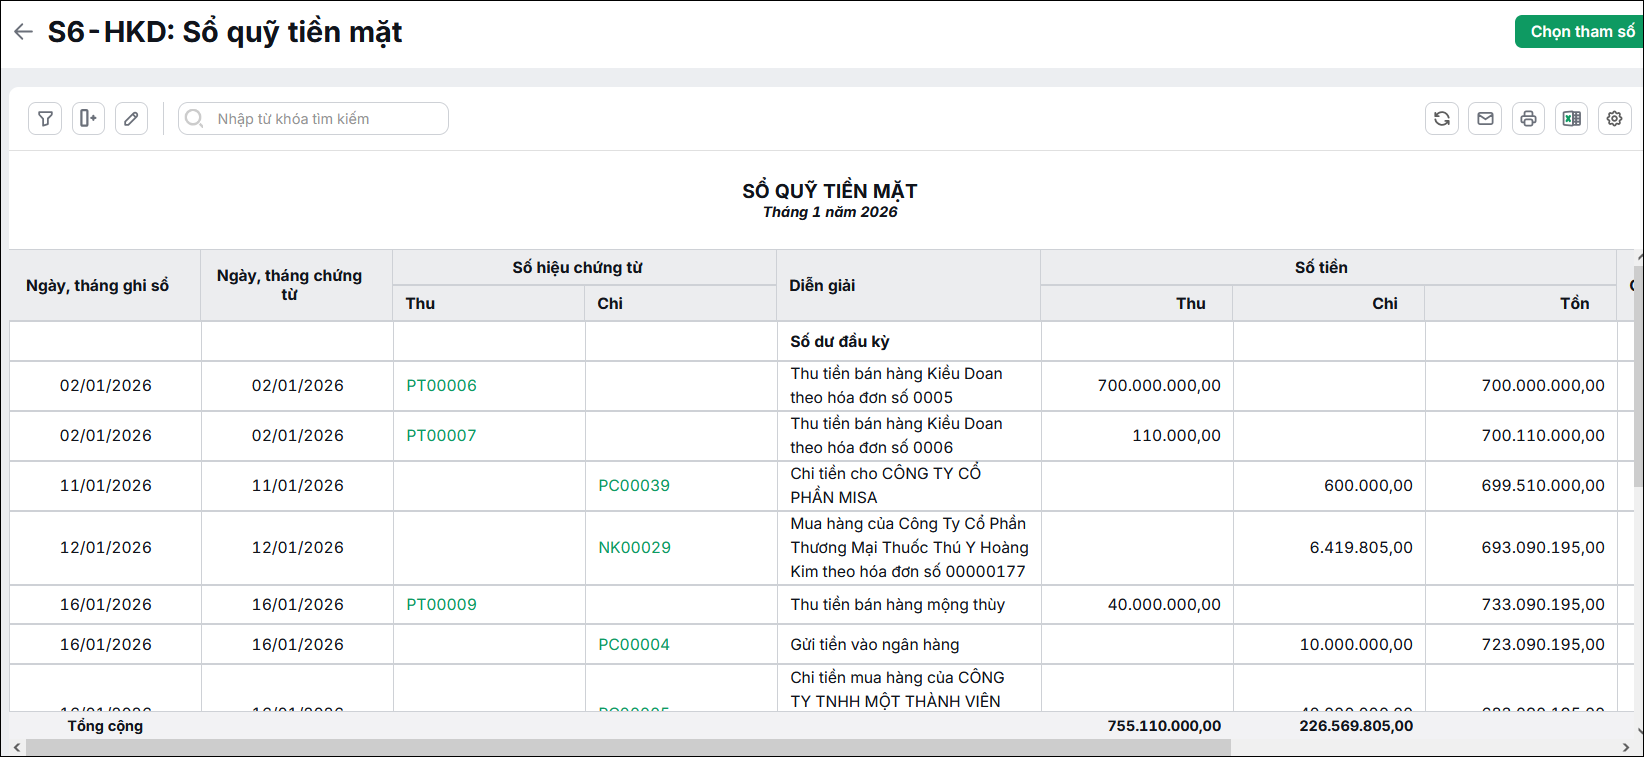Image resolution: width=1644 pixels, height=757 pixels.
Task: Click the pencil edit icon
Action: (x=131, y=118)
